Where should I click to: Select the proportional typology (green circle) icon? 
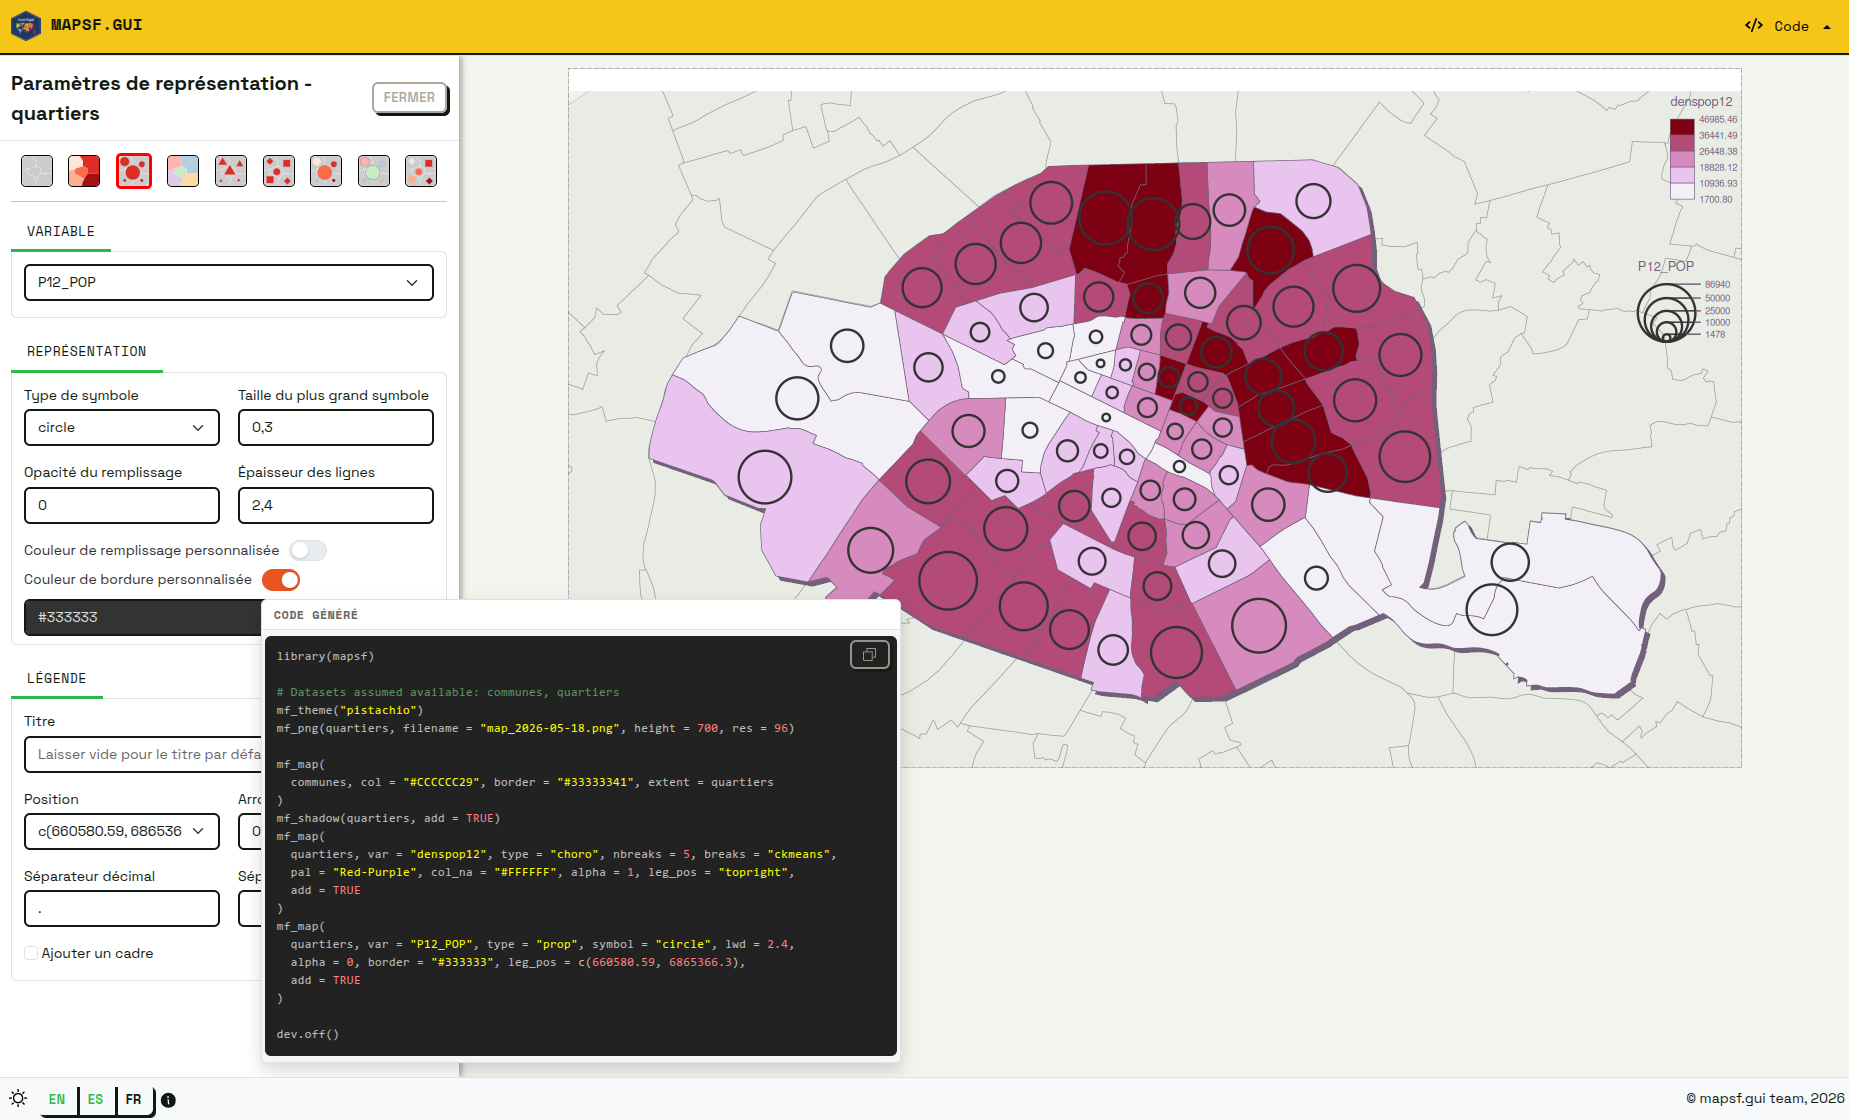374,171
